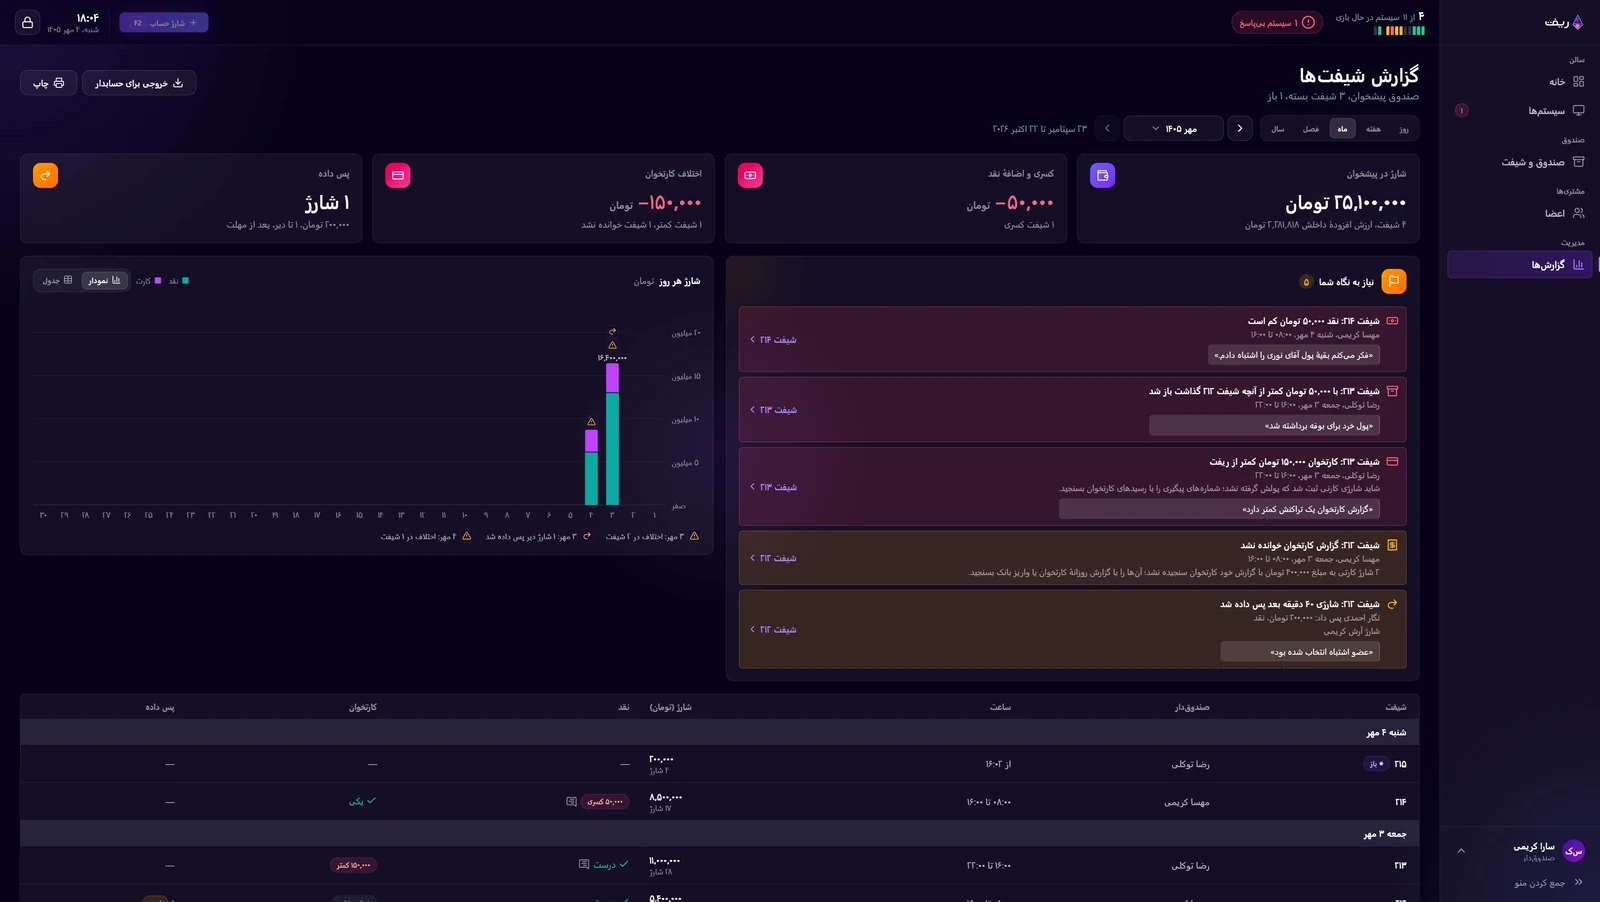The width and height of the screenshot is (1600, 902).
Task: Select the روز period tab
Action: tap(1404, 129)
